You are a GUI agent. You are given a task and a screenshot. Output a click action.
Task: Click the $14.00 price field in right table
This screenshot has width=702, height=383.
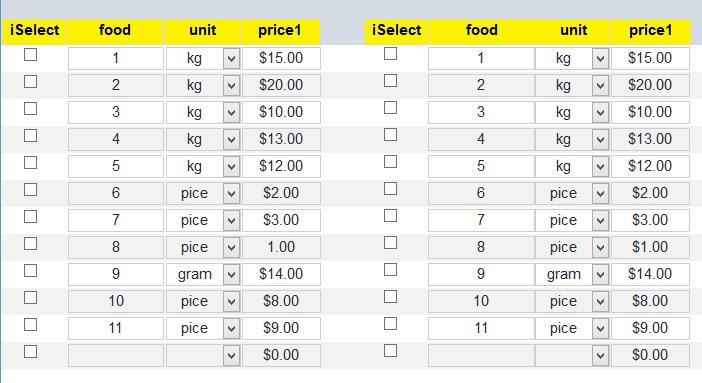tap(650, 274)
